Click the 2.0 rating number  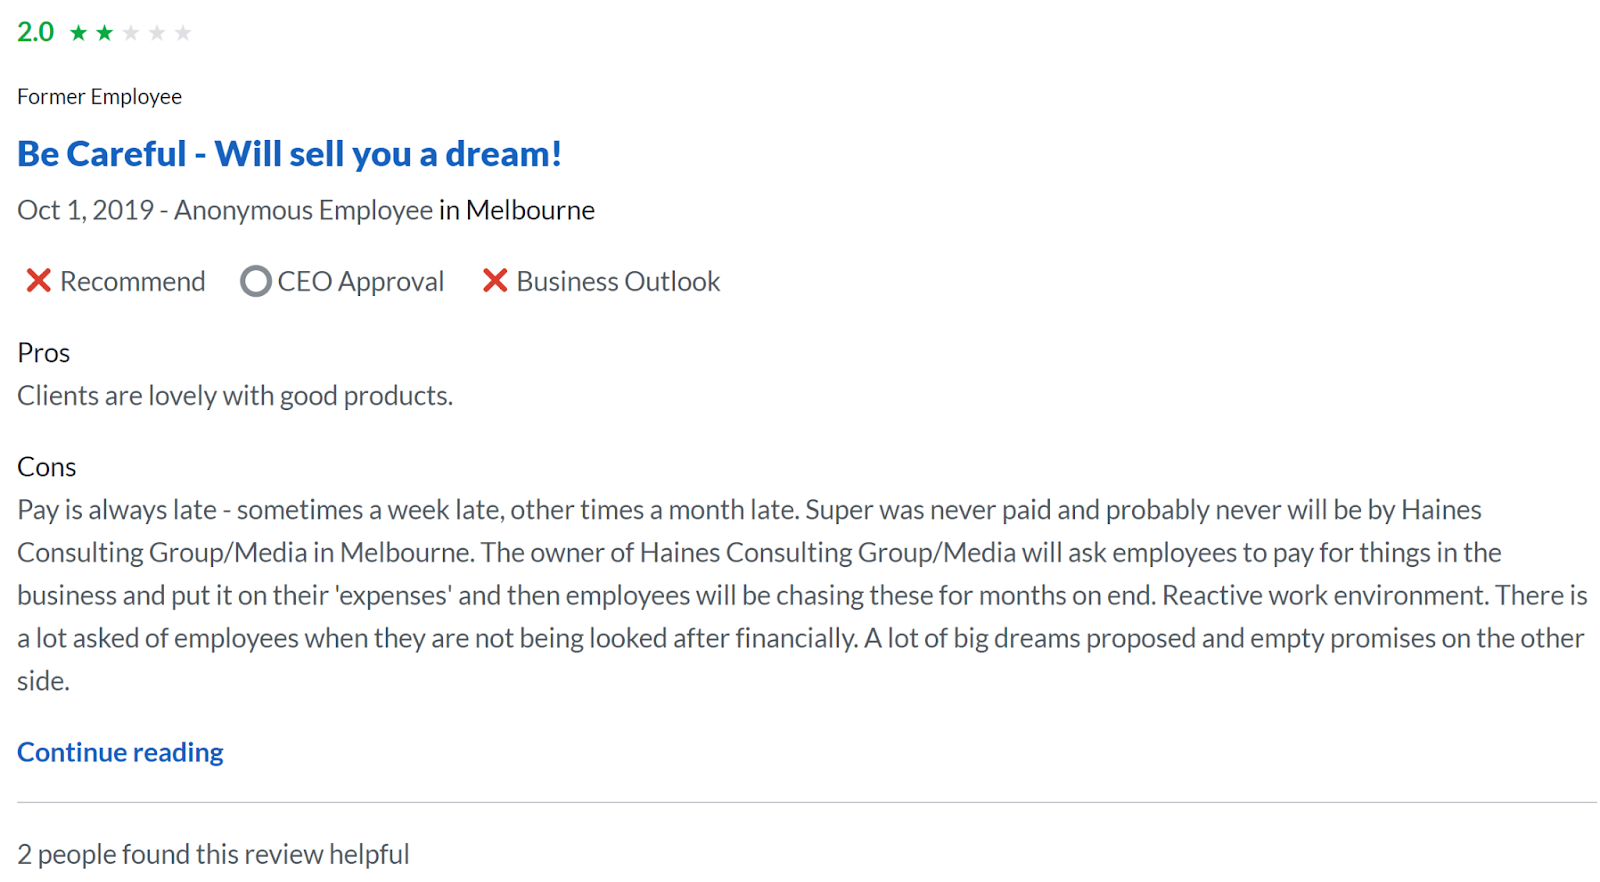pos(36,32)
